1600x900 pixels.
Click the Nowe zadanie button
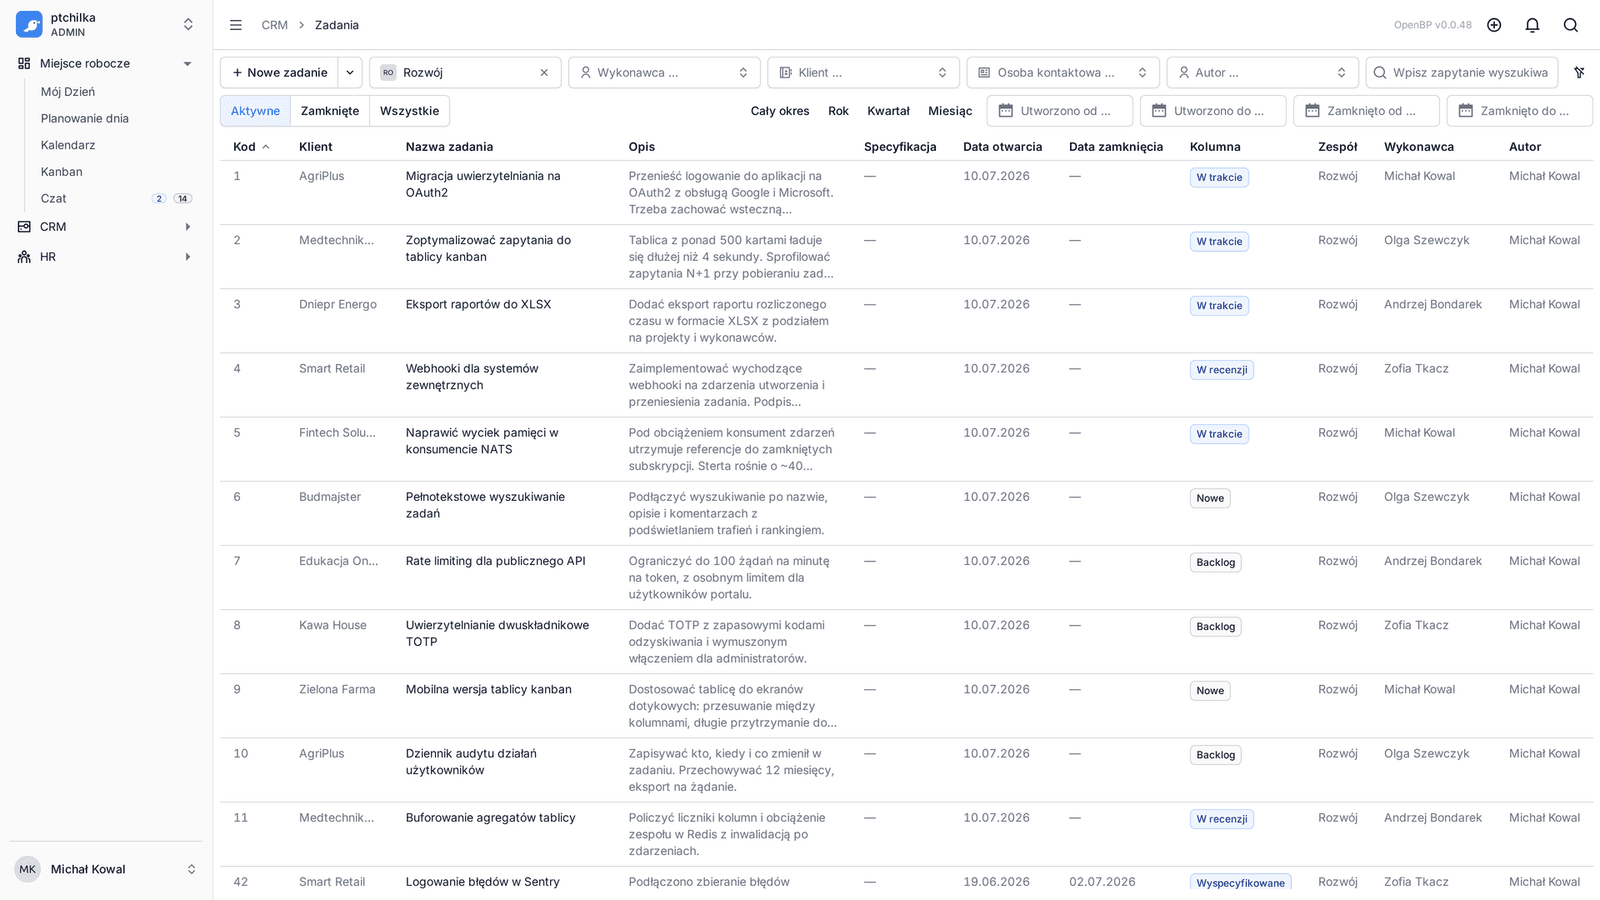point(280,72)
